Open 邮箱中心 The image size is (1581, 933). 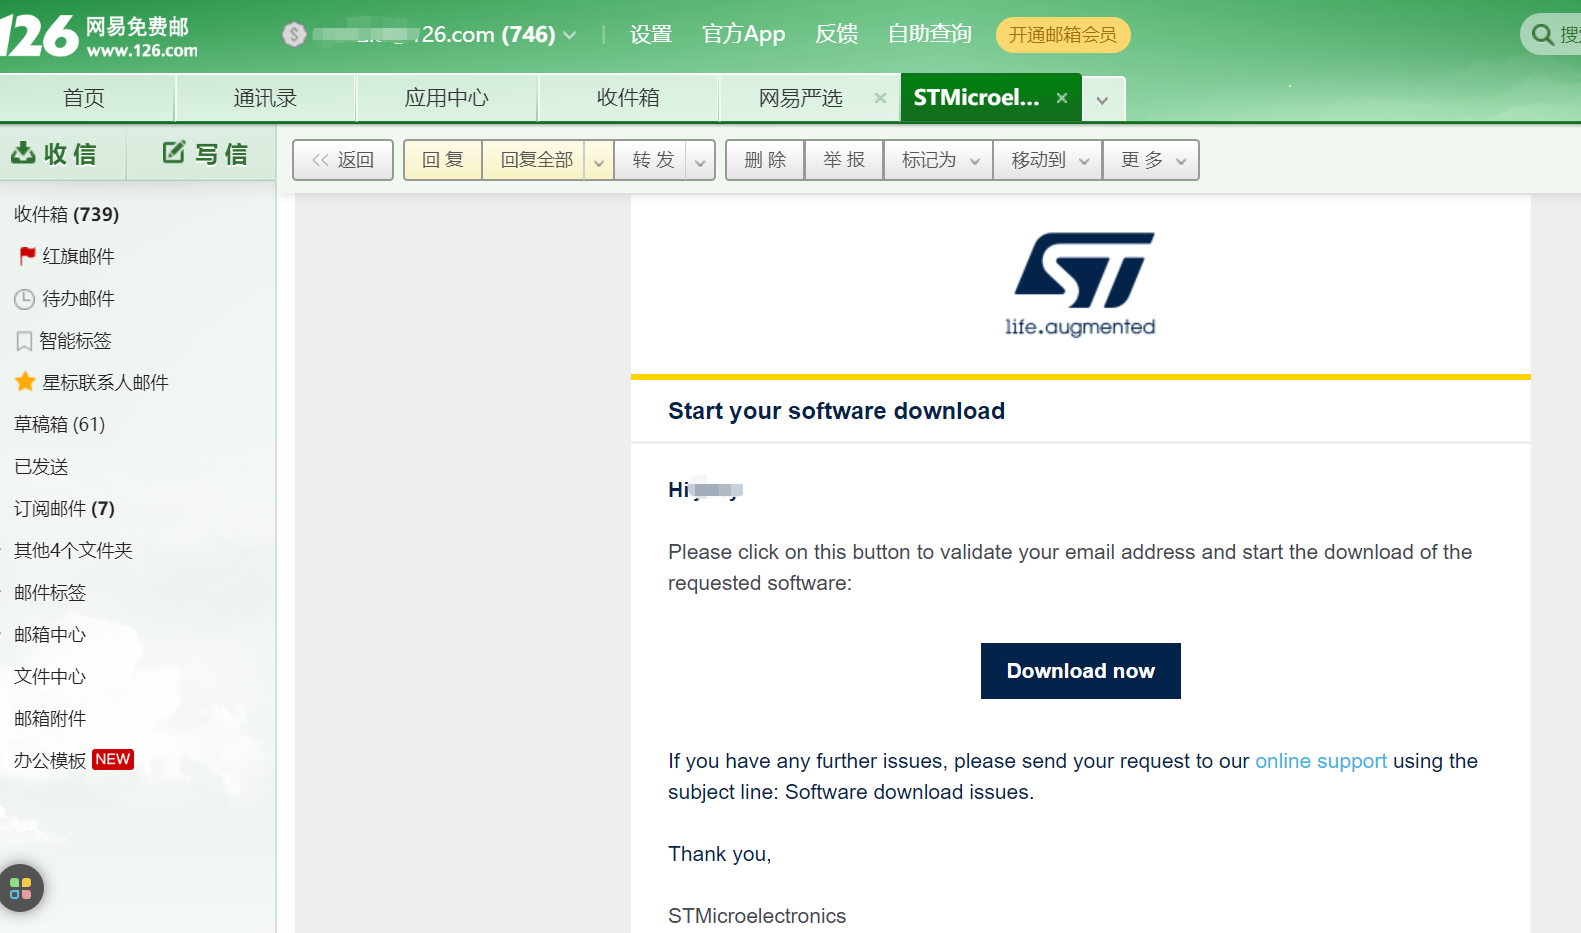[50, 634]
